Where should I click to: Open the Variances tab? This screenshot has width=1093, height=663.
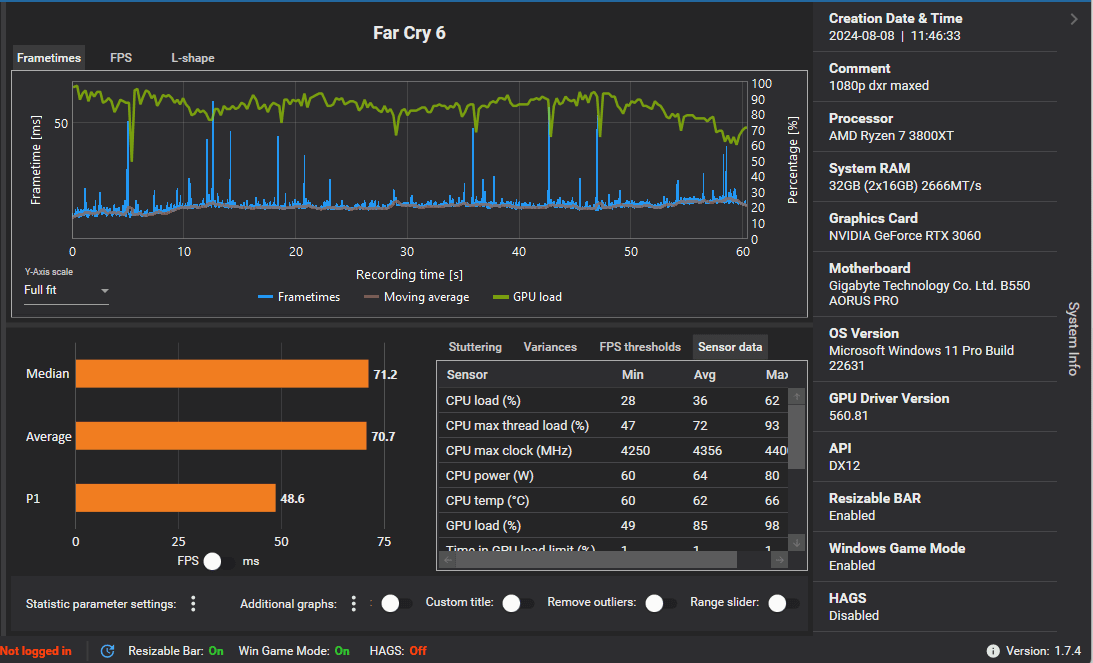pyautogui.click(x=550, y=347)
